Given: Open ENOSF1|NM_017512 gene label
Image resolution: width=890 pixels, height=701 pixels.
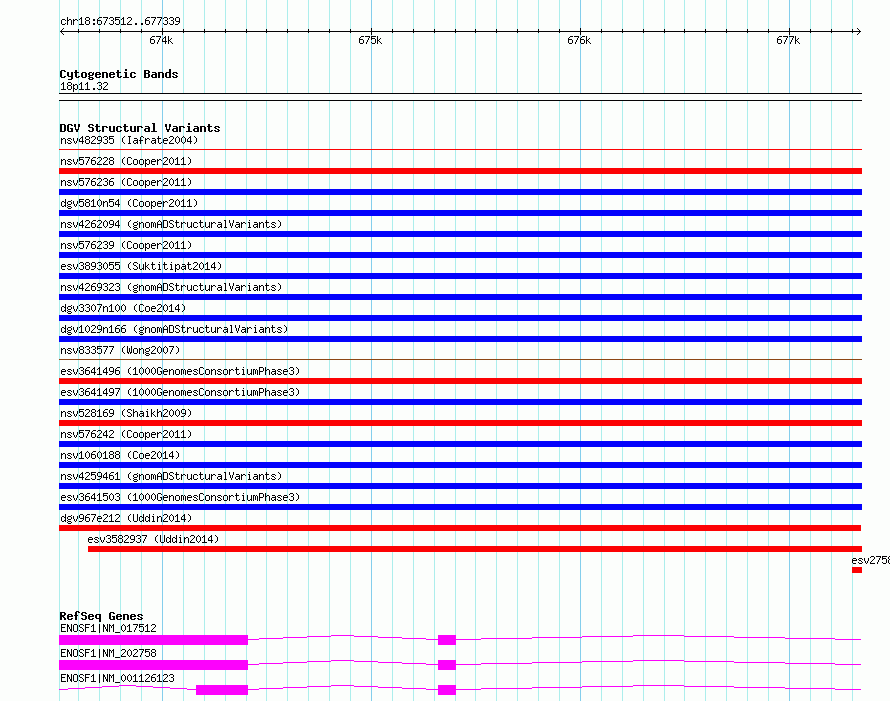Looking at the screenshot, I should [x=108, y=628].
